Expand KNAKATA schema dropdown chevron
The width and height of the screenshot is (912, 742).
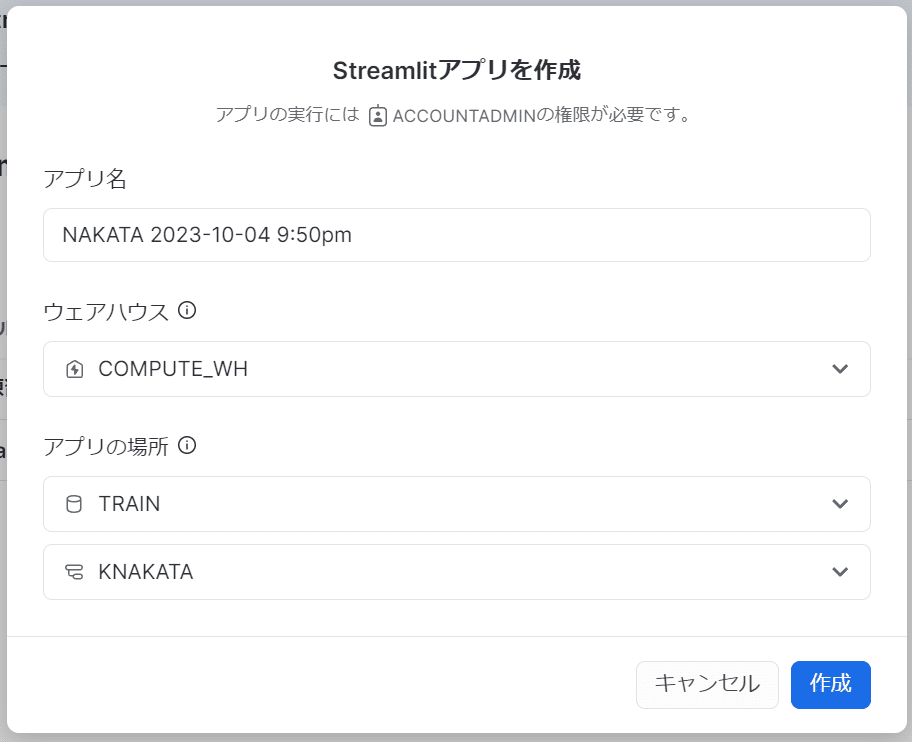840,572
